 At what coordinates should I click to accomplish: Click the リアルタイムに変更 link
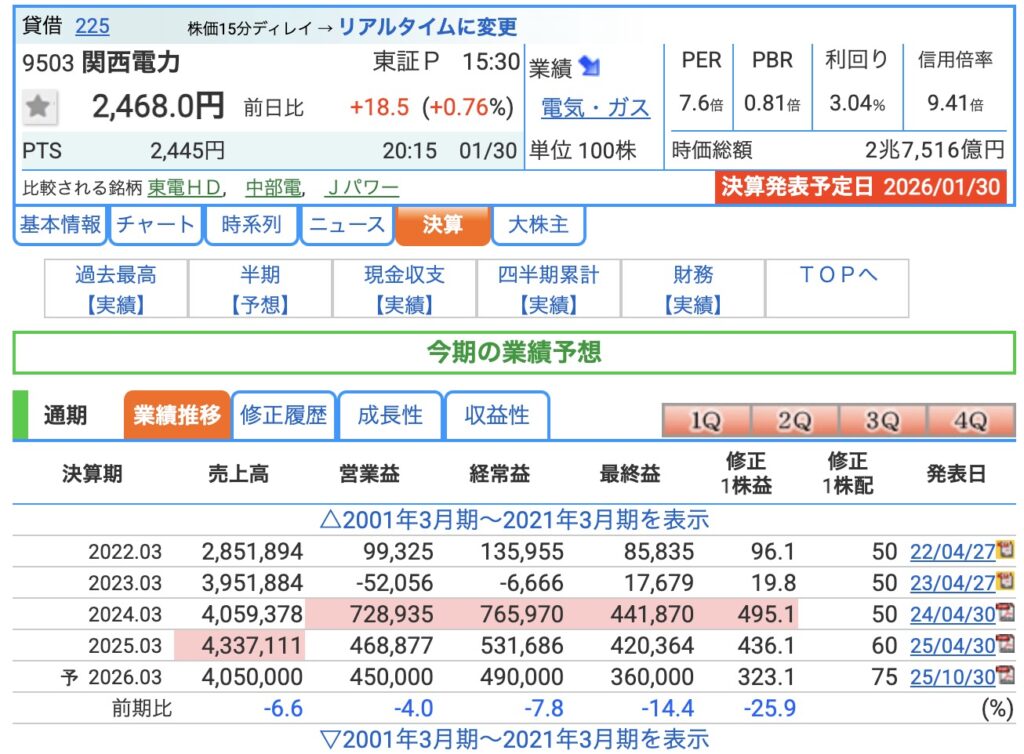click(428, 27)
